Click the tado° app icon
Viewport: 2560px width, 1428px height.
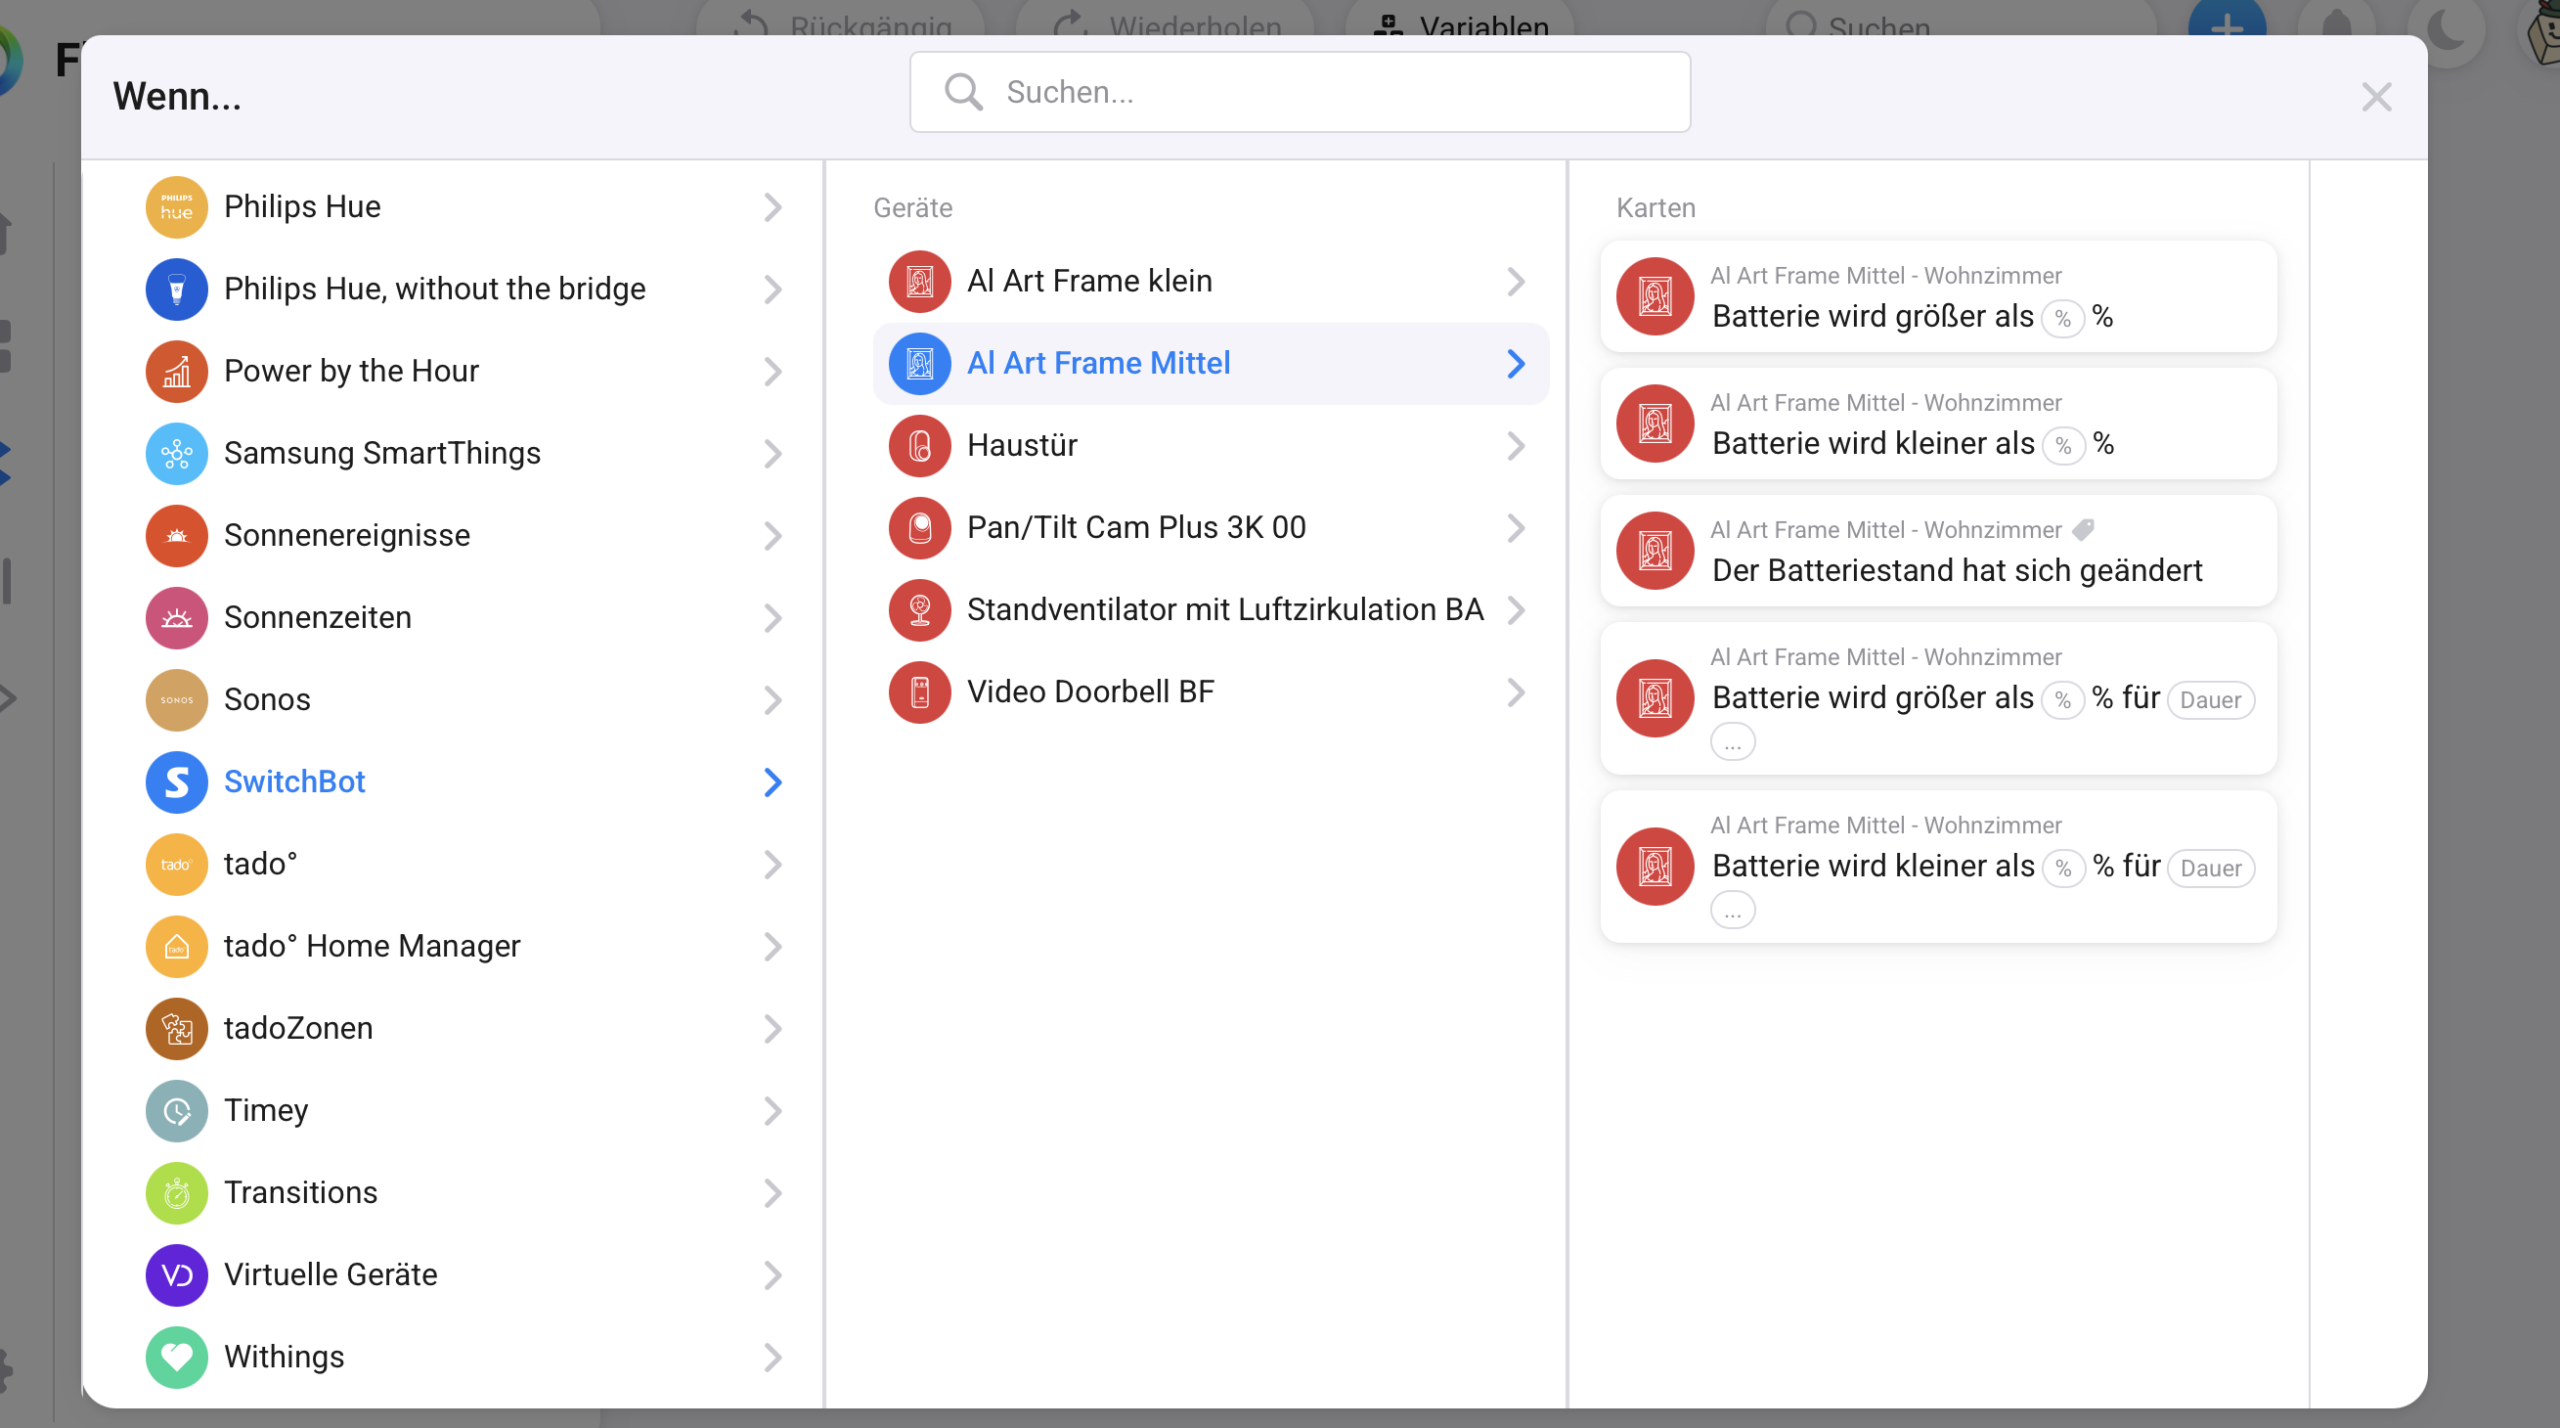click(x=177, y=864)
